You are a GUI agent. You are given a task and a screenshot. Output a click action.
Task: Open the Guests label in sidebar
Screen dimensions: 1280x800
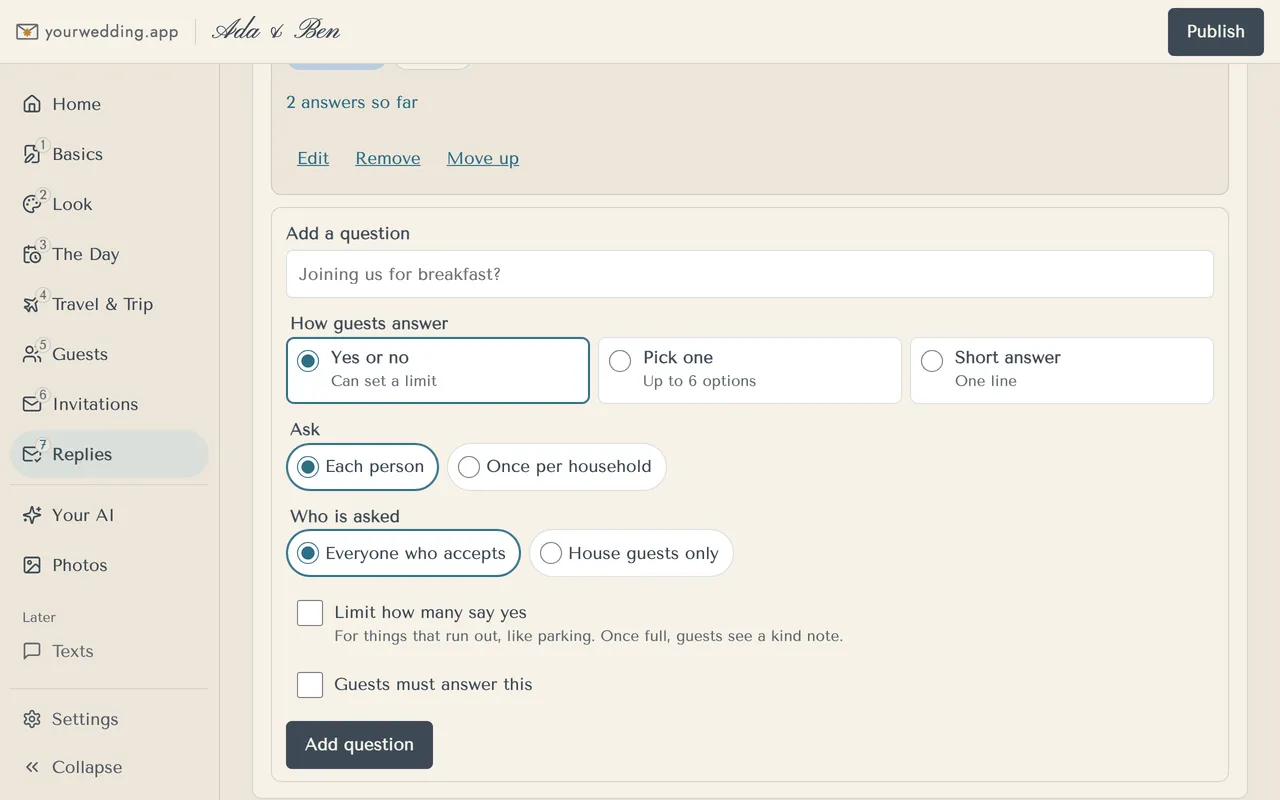(80, 354)
